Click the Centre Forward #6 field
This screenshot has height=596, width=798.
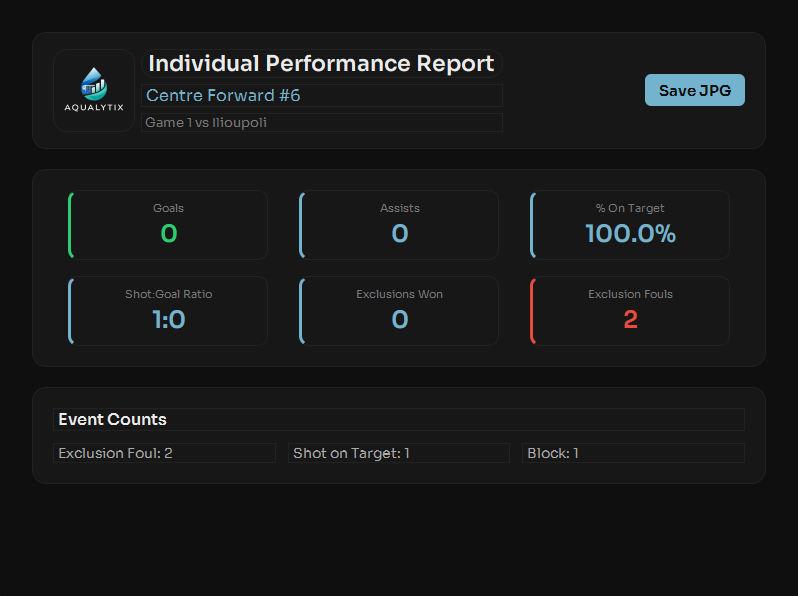point(322,95)
